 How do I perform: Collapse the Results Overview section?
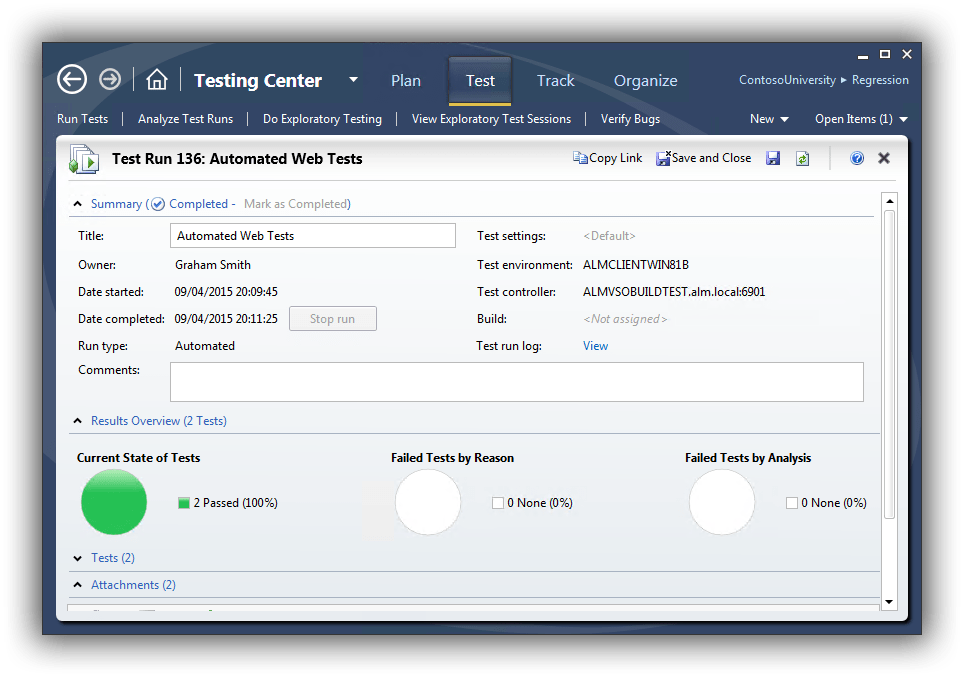77,421
